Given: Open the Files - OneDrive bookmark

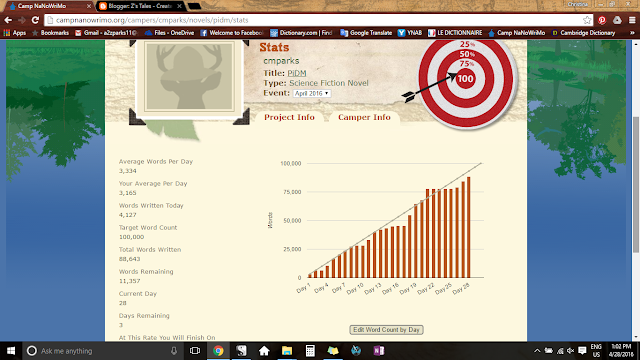Looking at the screenshot, I should tap(169, 33).
